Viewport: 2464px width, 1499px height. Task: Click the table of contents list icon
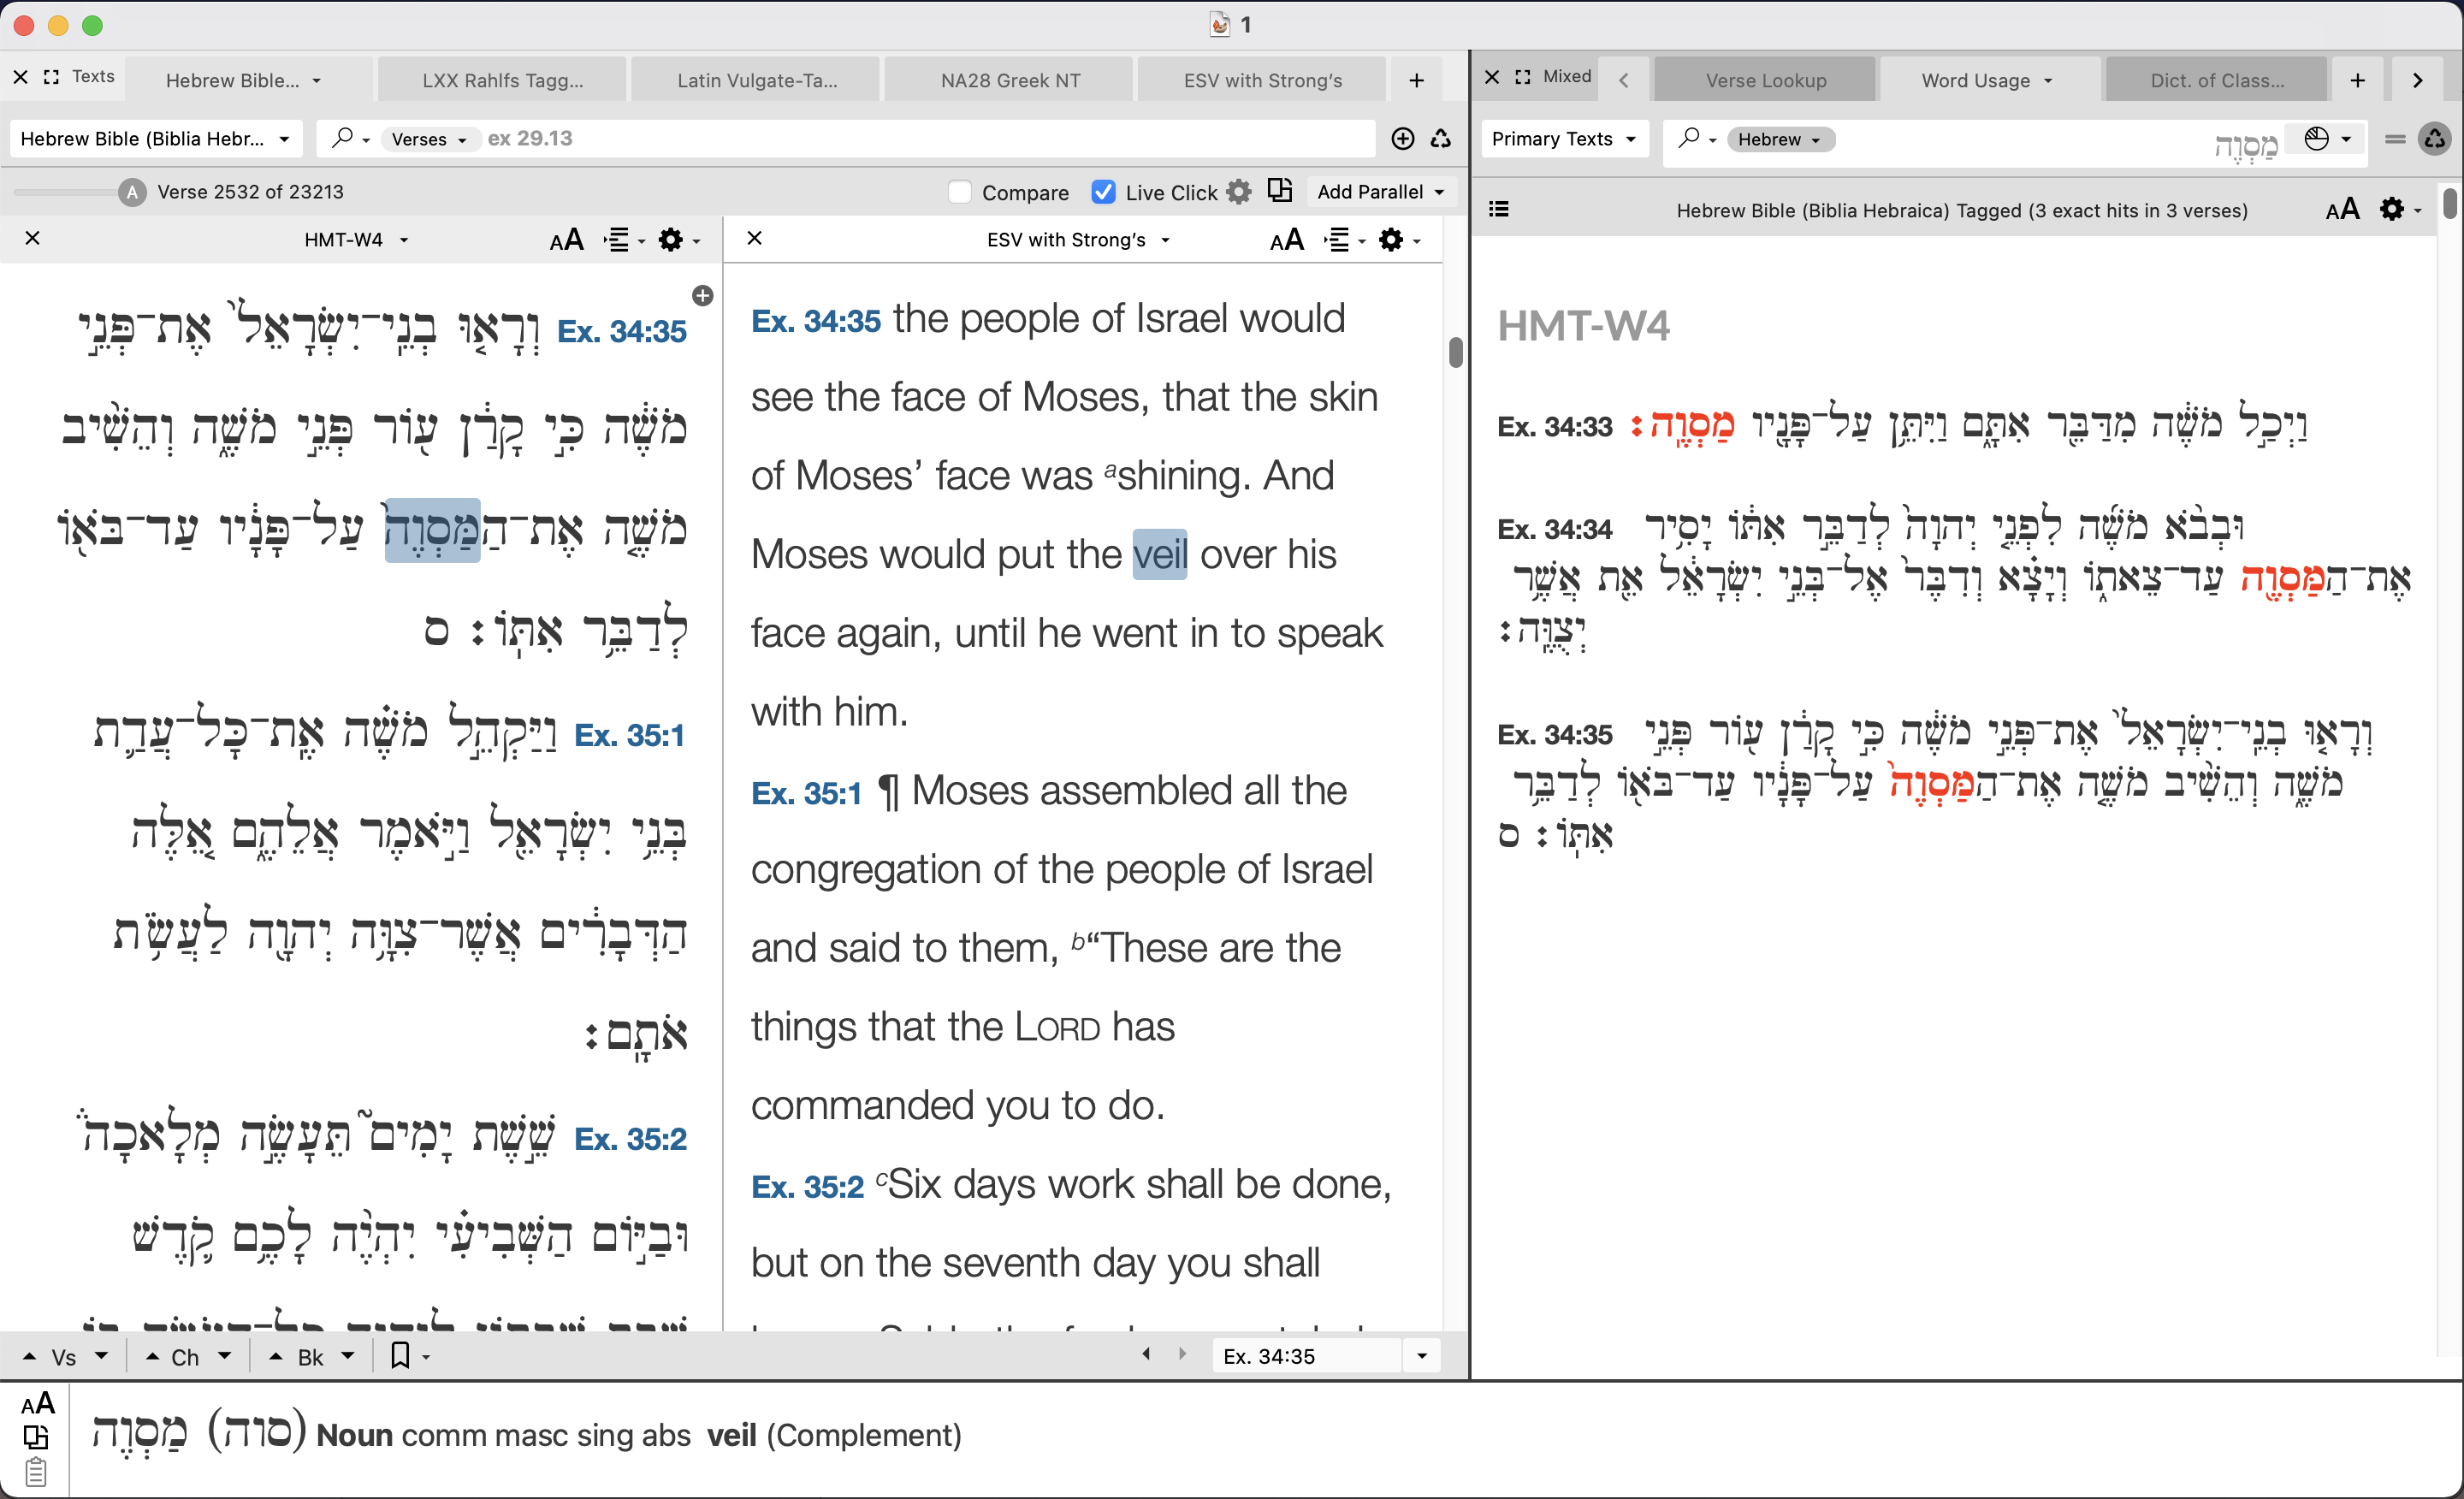[x=1498, y=209]
